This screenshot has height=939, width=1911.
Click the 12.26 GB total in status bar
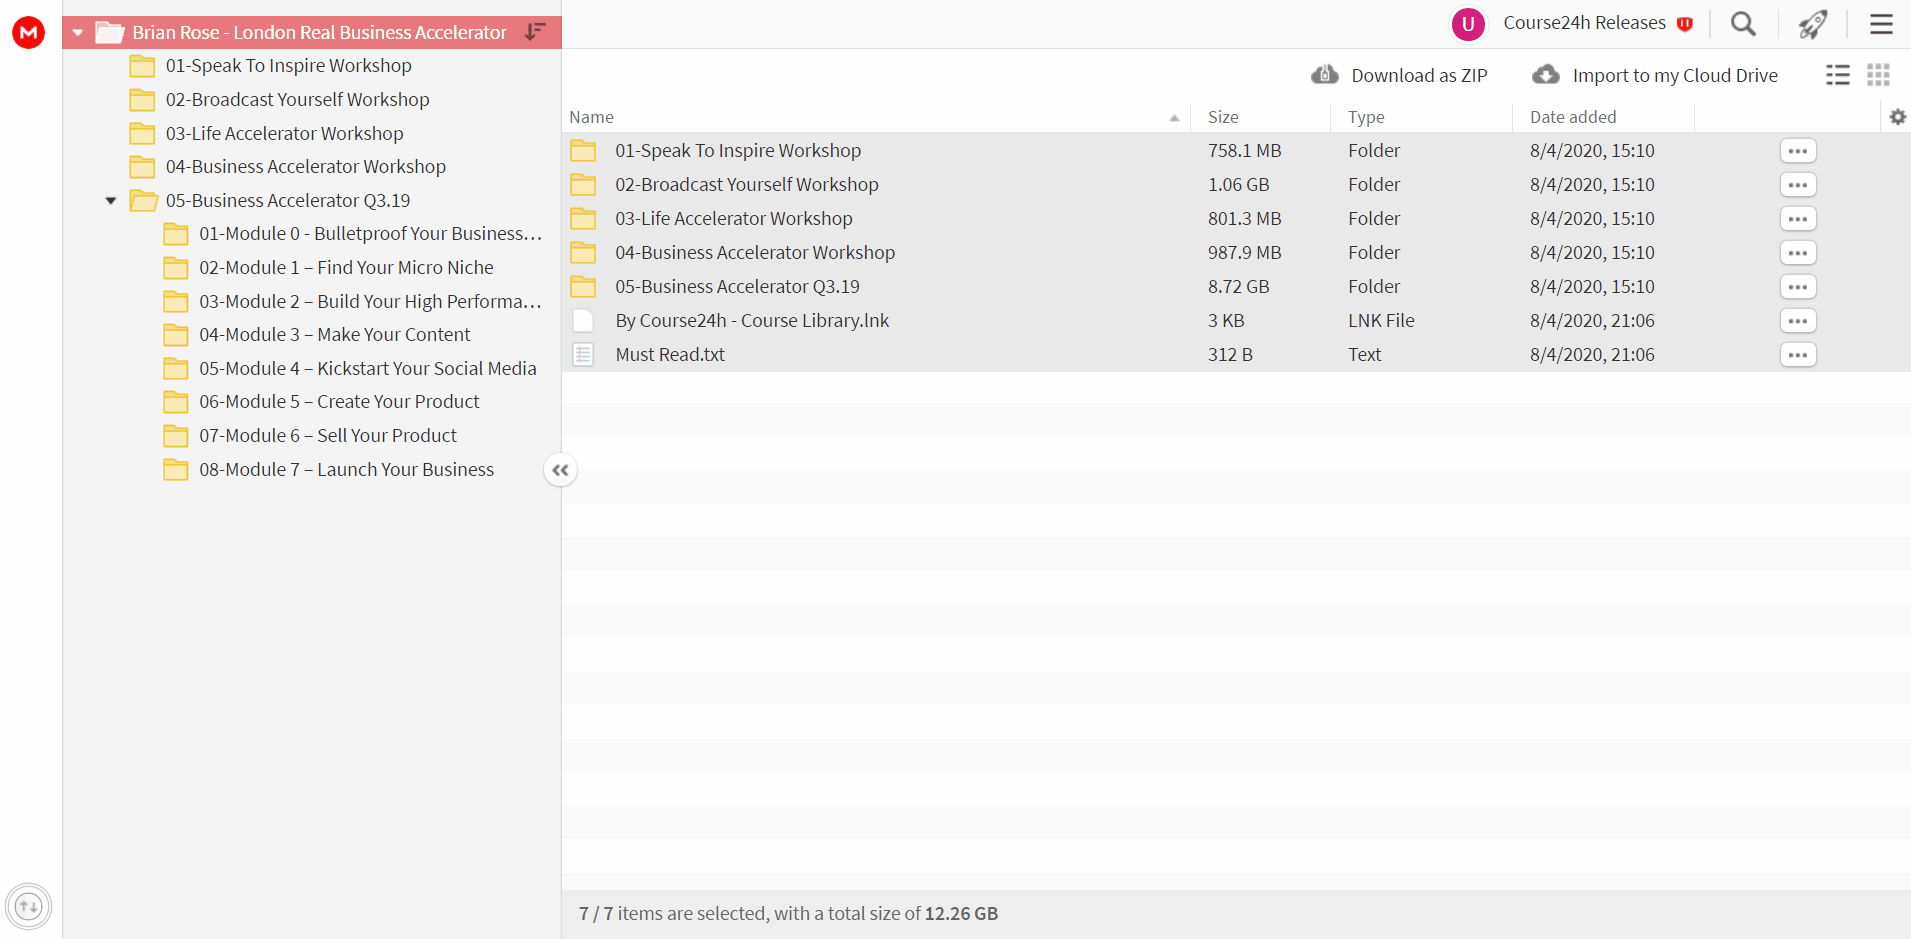pyautogui.click(x=961, y=914)
